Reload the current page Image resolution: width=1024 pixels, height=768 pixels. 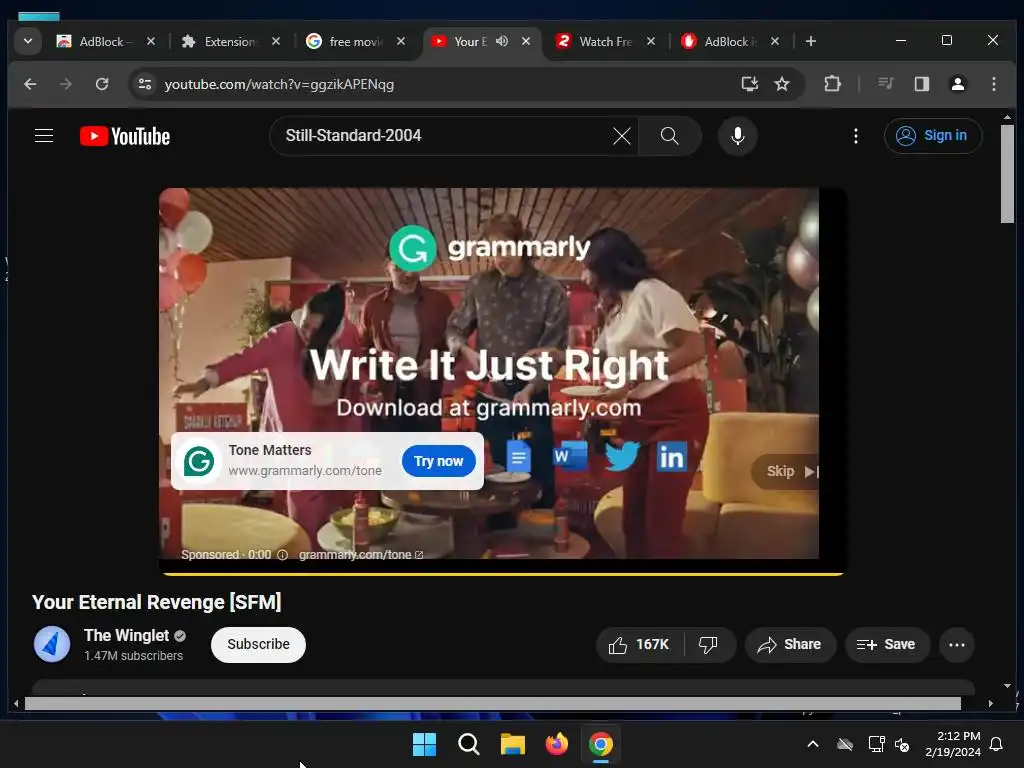[102, 84]
